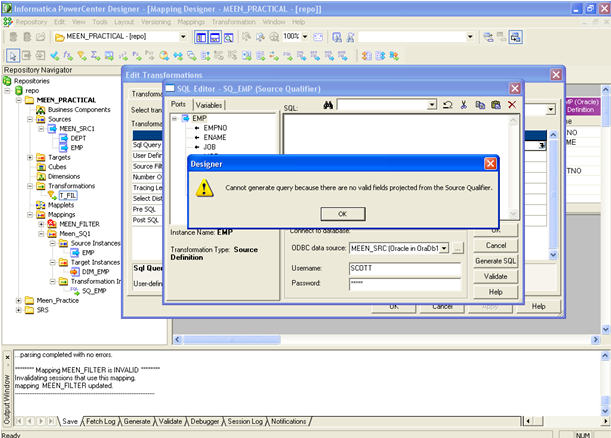
Task: Expand the Meen_Practice folder
Action: [x=18, y=300]
